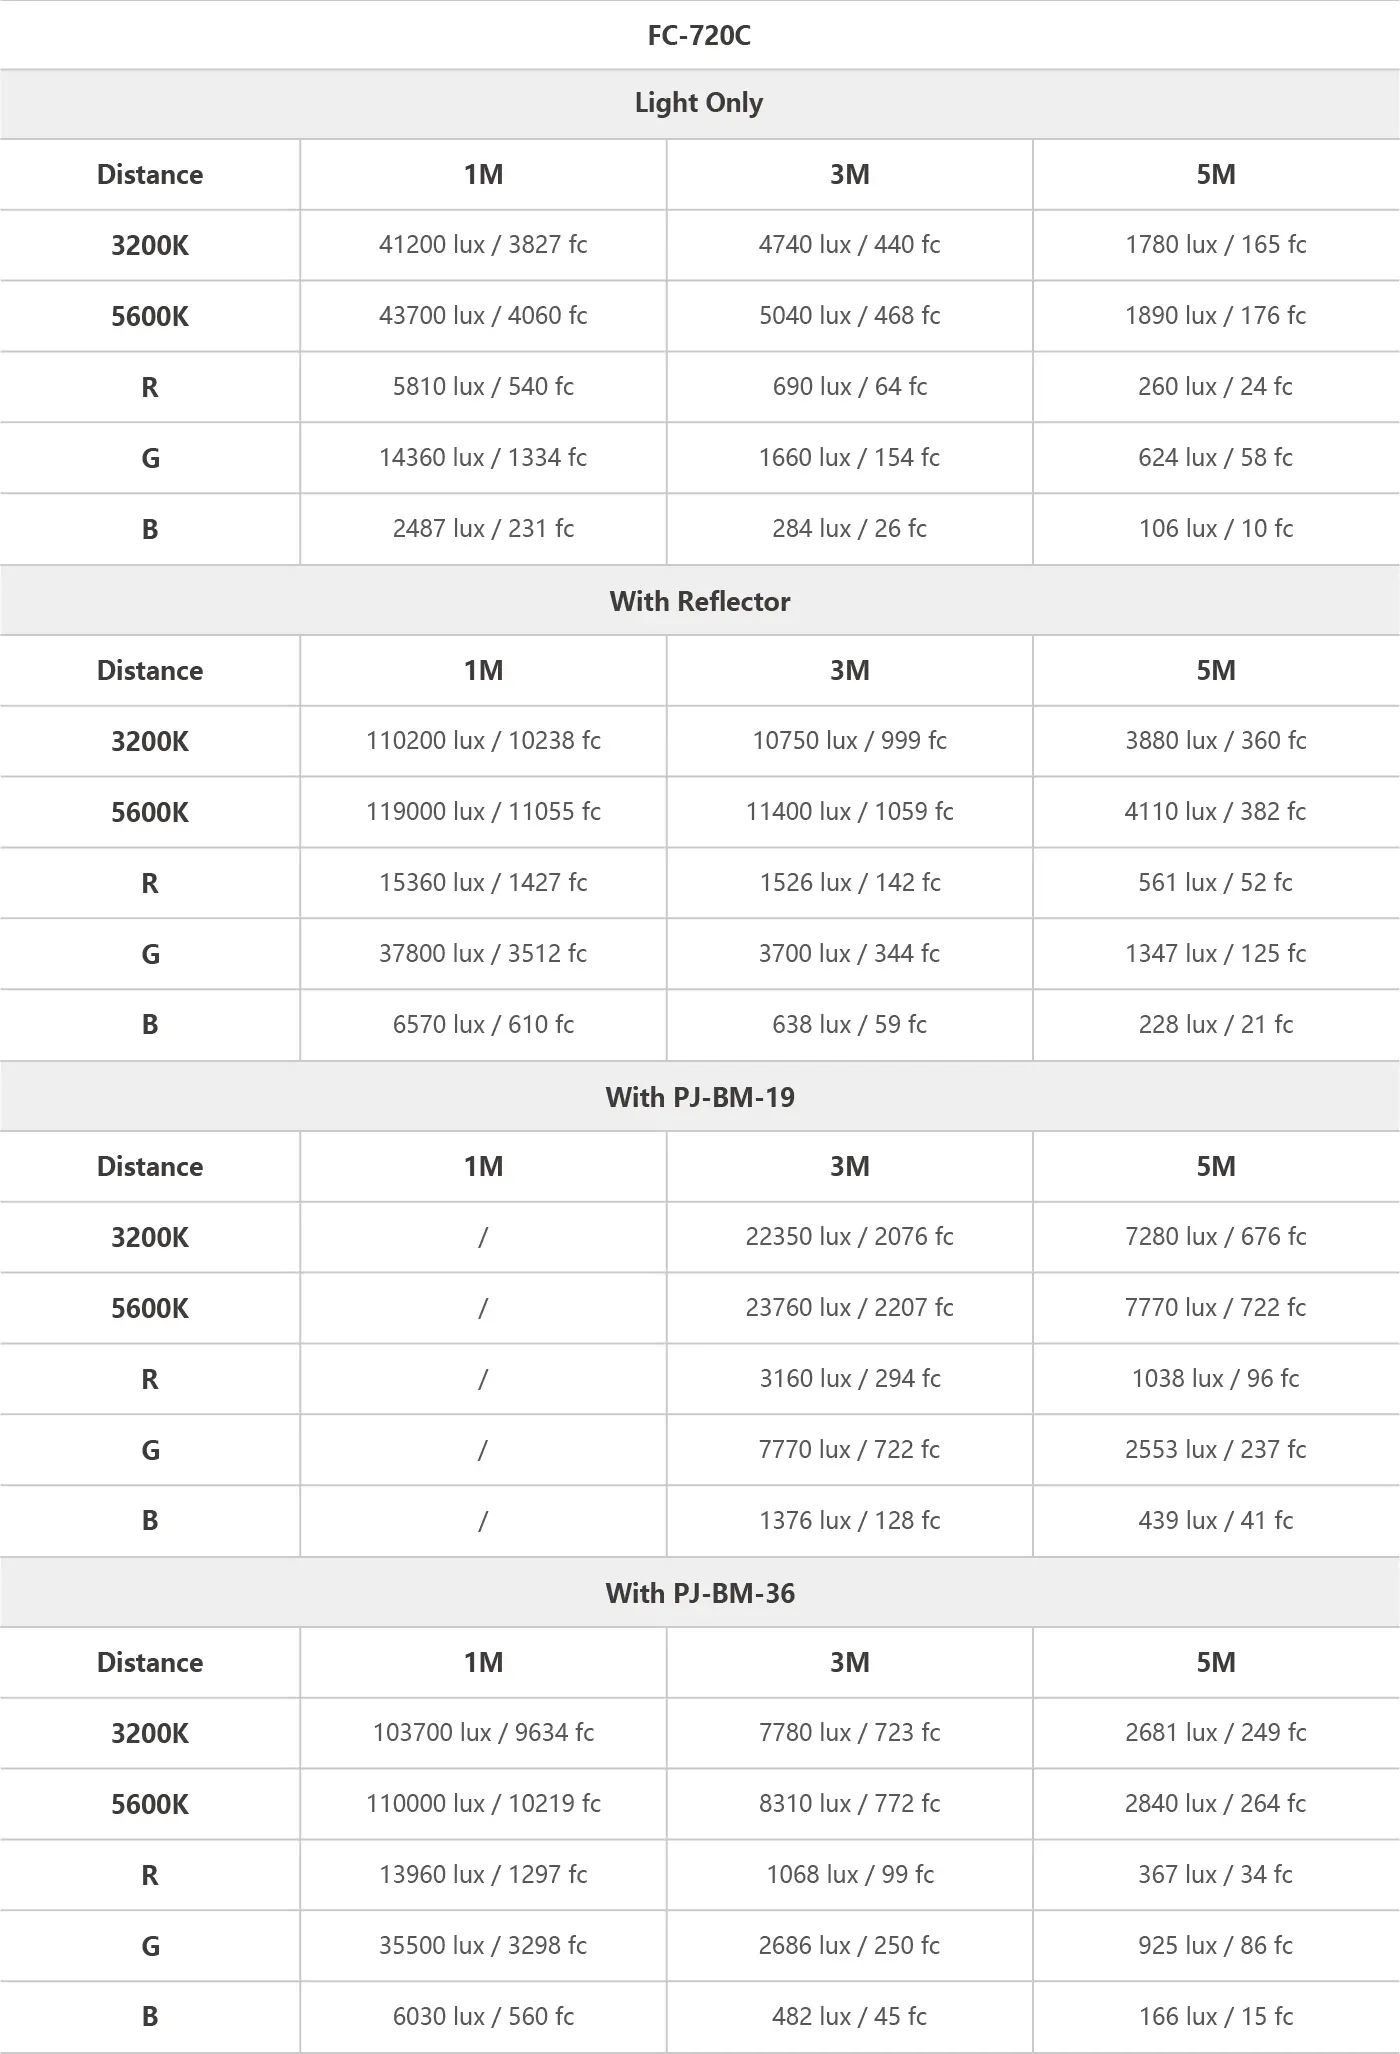Click the 10750 lux / 999 fc value
This screenshot has width=1400, height=2054.
[x=849, y=741]
